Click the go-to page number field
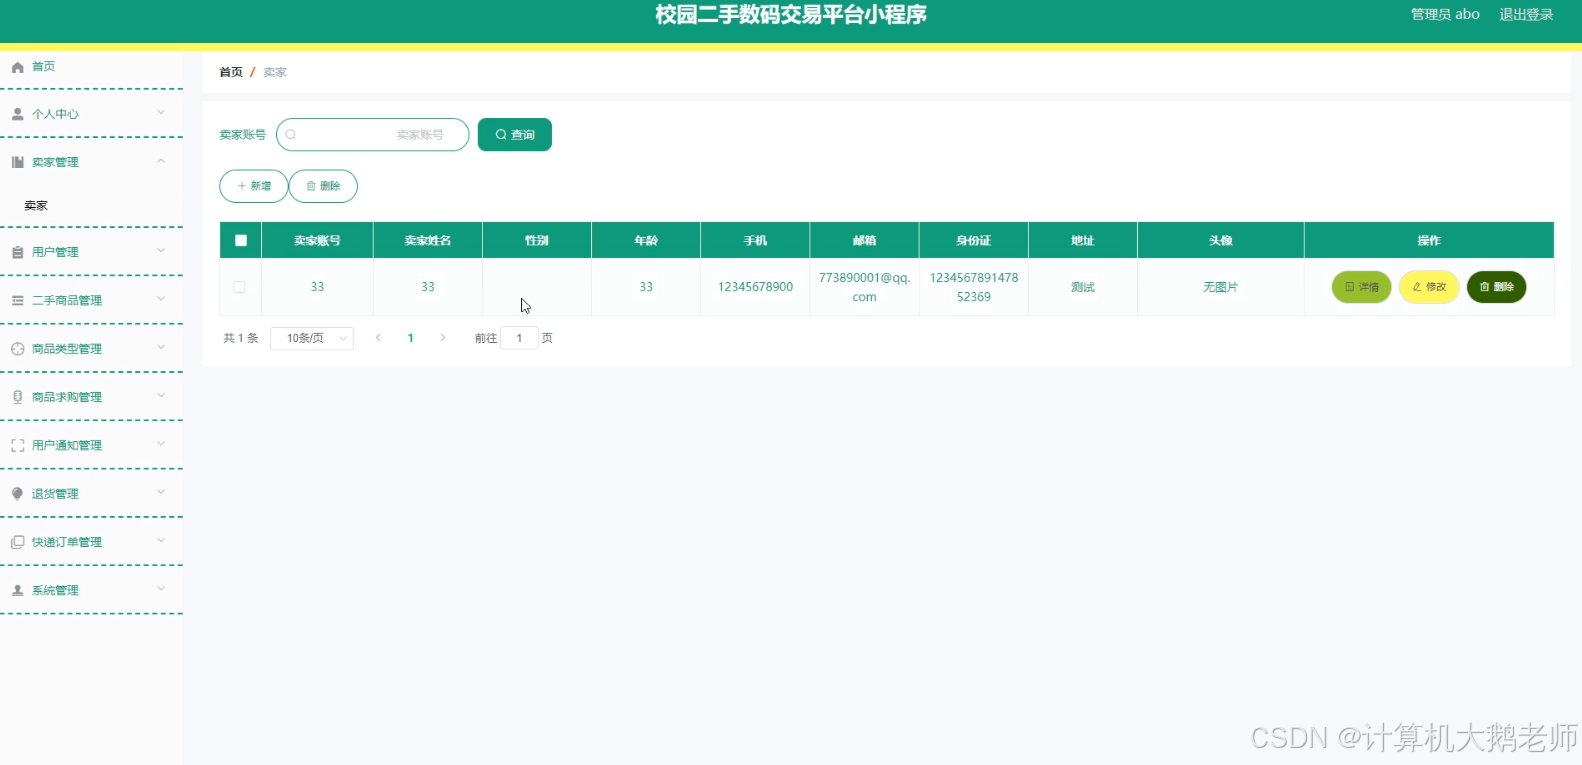The height and width of the screenshot is (765, 1582). click(519, 338)
